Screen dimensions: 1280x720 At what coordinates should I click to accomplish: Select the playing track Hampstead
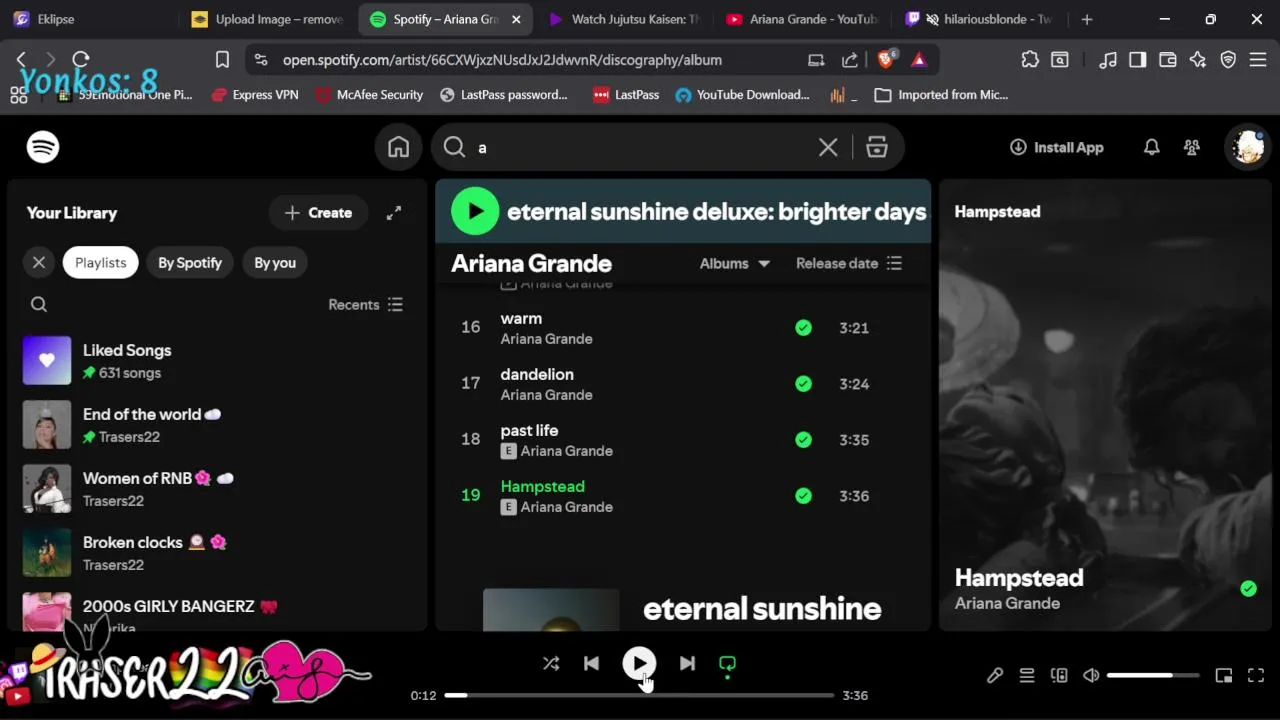pyautogui.click(x=683, y=495)
